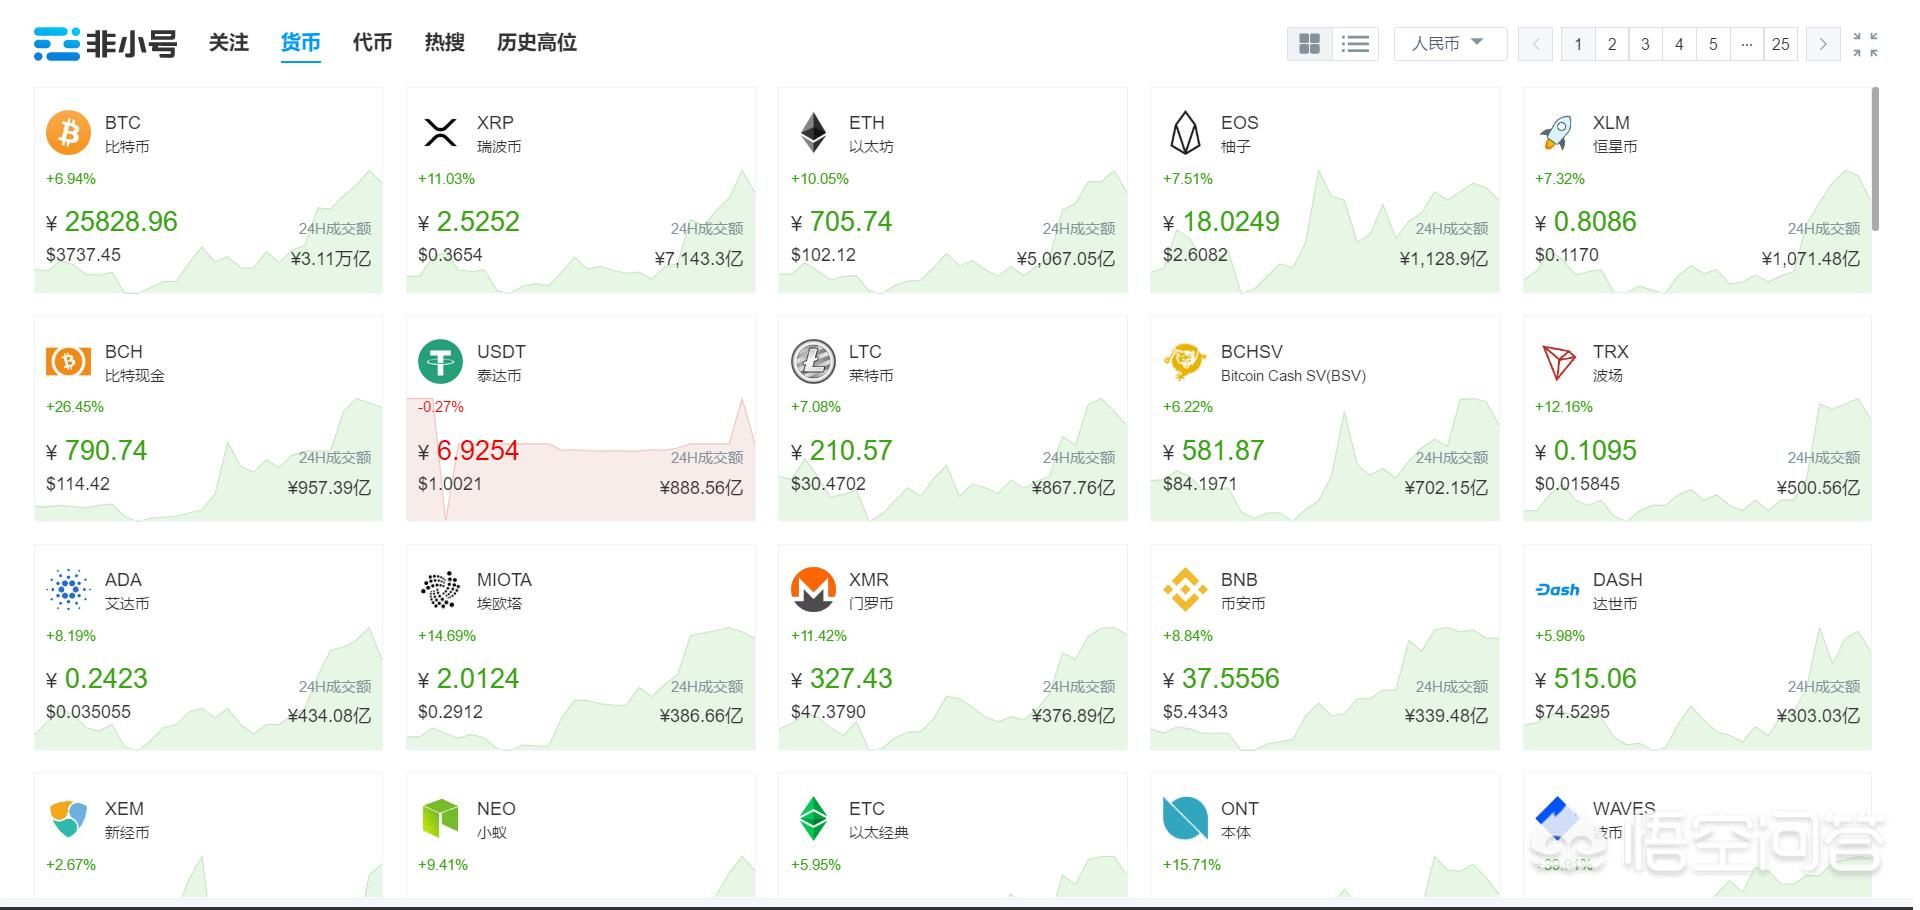Jump to page 2
Viewport: 1920px width, 910px height.
coord(1612,44)
